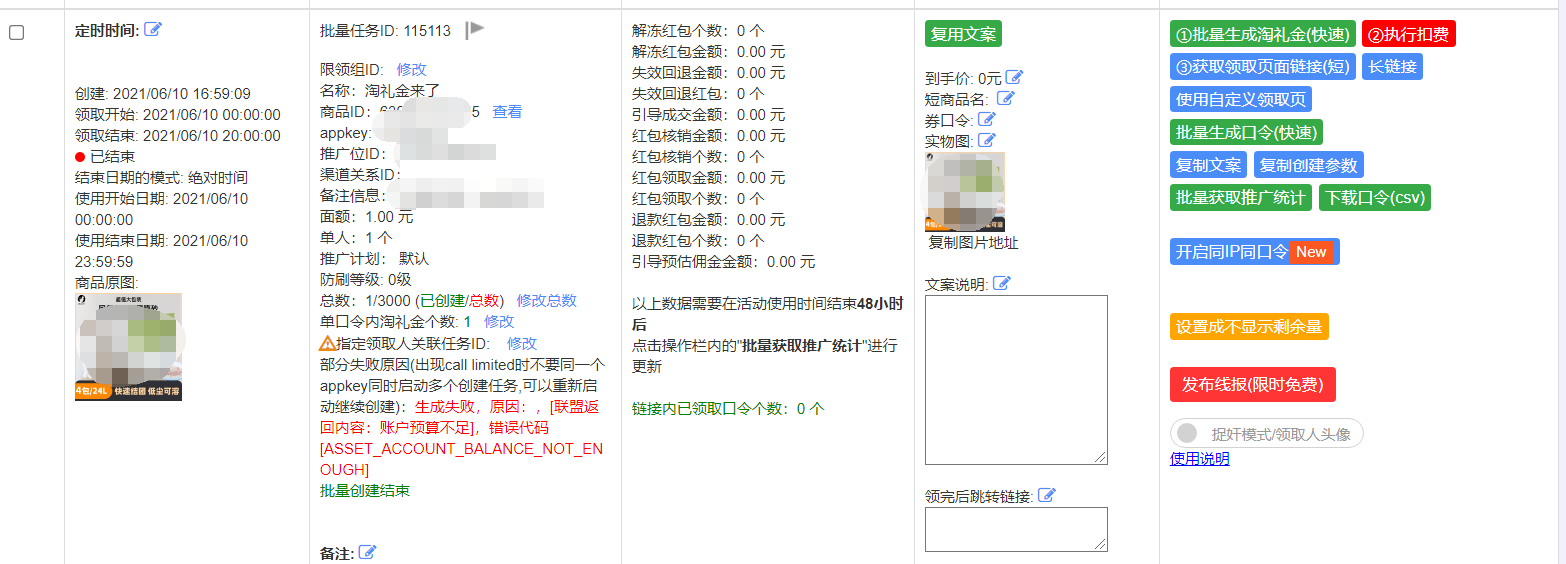Click 防刷等级: 0级 text
Screen dimensions: 1566x564
click(x=366, y=279)
